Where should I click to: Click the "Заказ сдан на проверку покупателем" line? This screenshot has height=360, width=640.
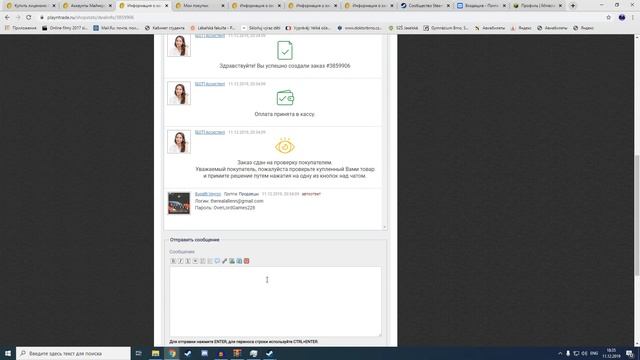pyautogui.click(x=285, y=162)
